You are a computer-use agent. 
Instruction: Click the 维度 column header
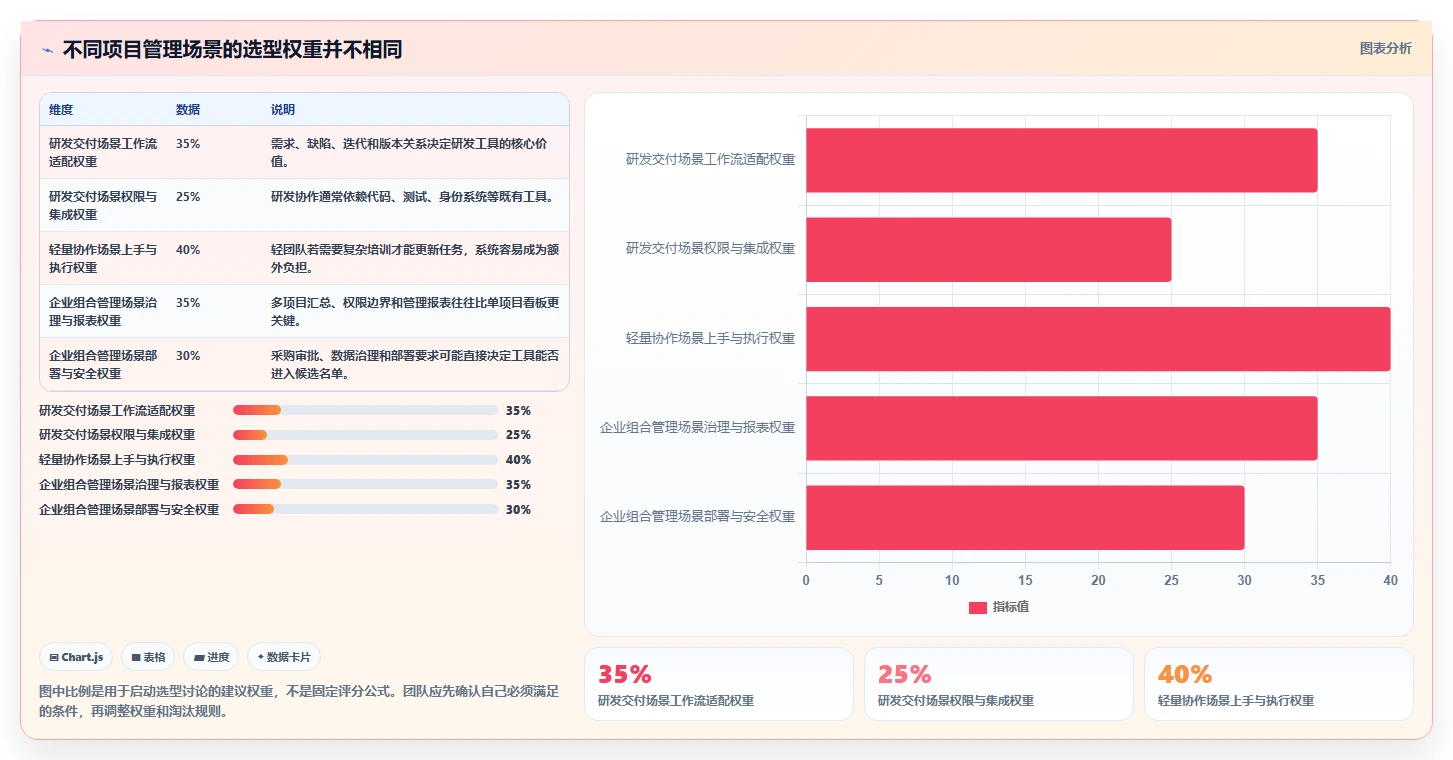point(61,110)
